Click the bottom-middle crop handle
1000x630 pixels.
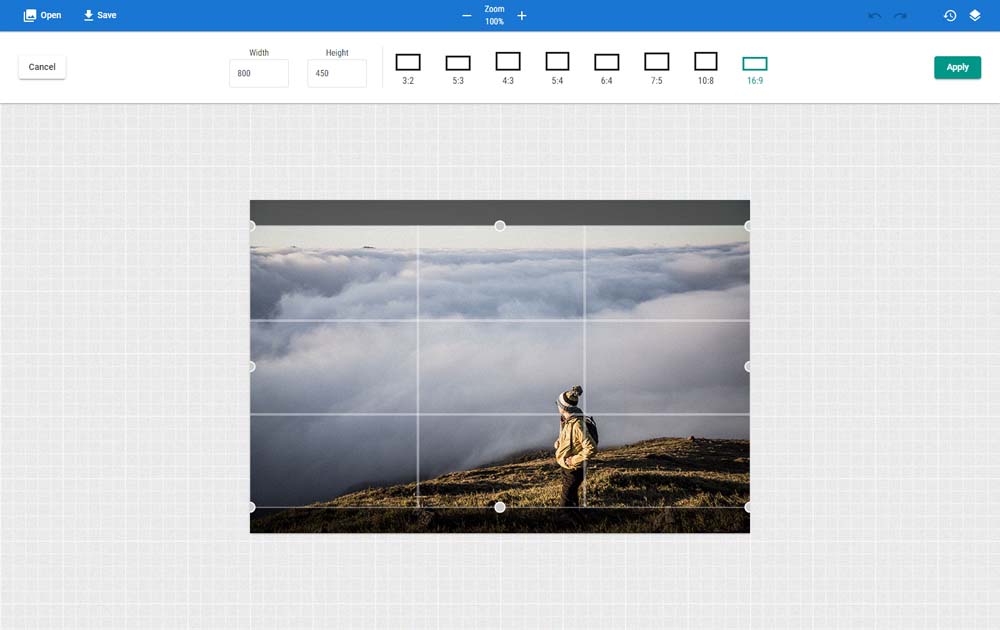point(500,507)
